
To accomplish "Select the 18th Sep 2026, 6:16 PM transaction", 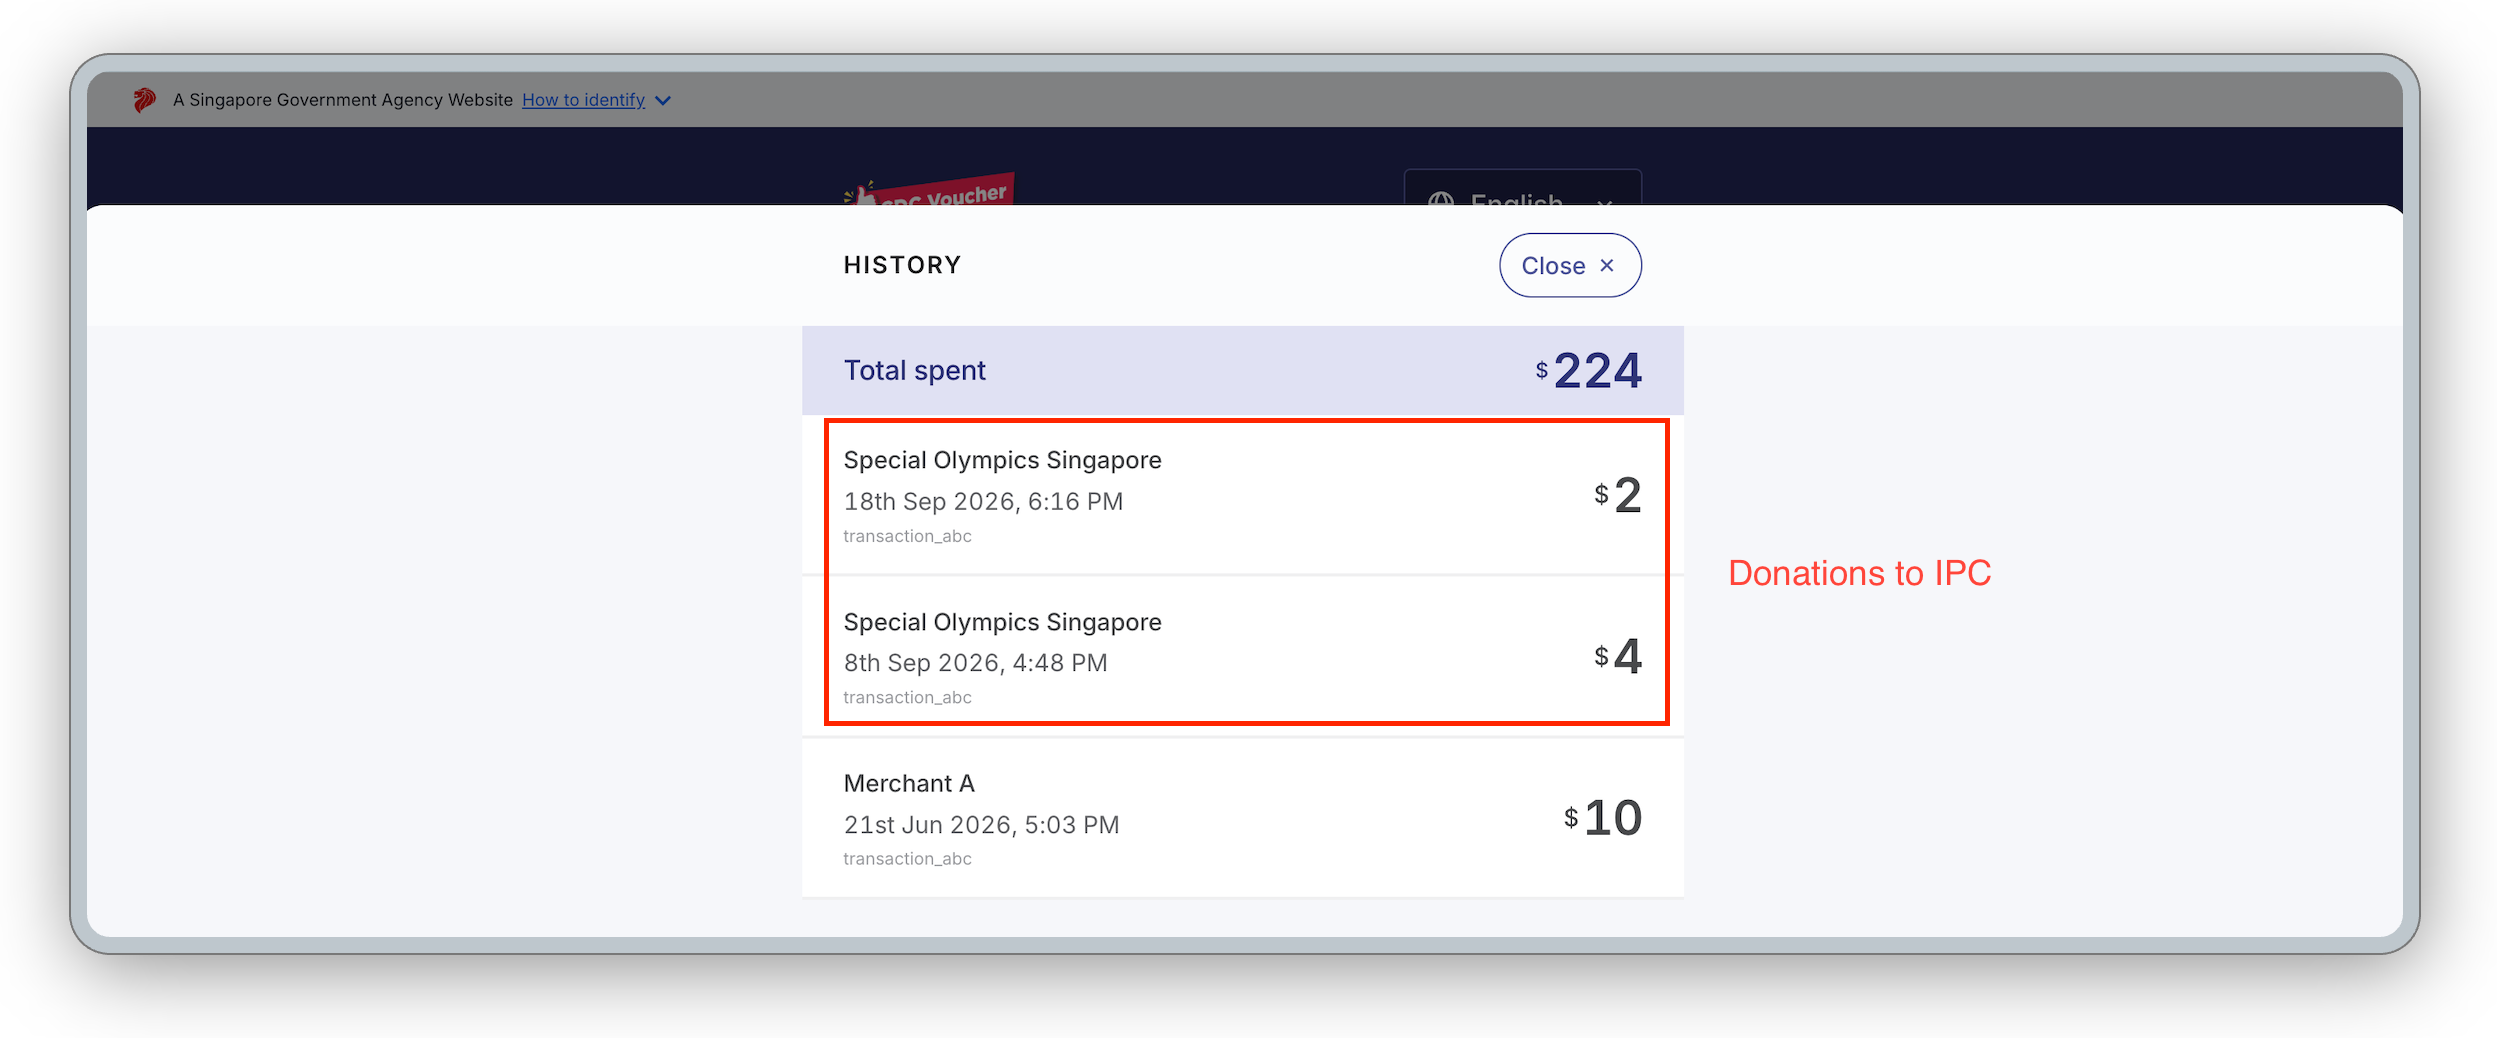I will pyautogui.click(x=1242, y=496).
